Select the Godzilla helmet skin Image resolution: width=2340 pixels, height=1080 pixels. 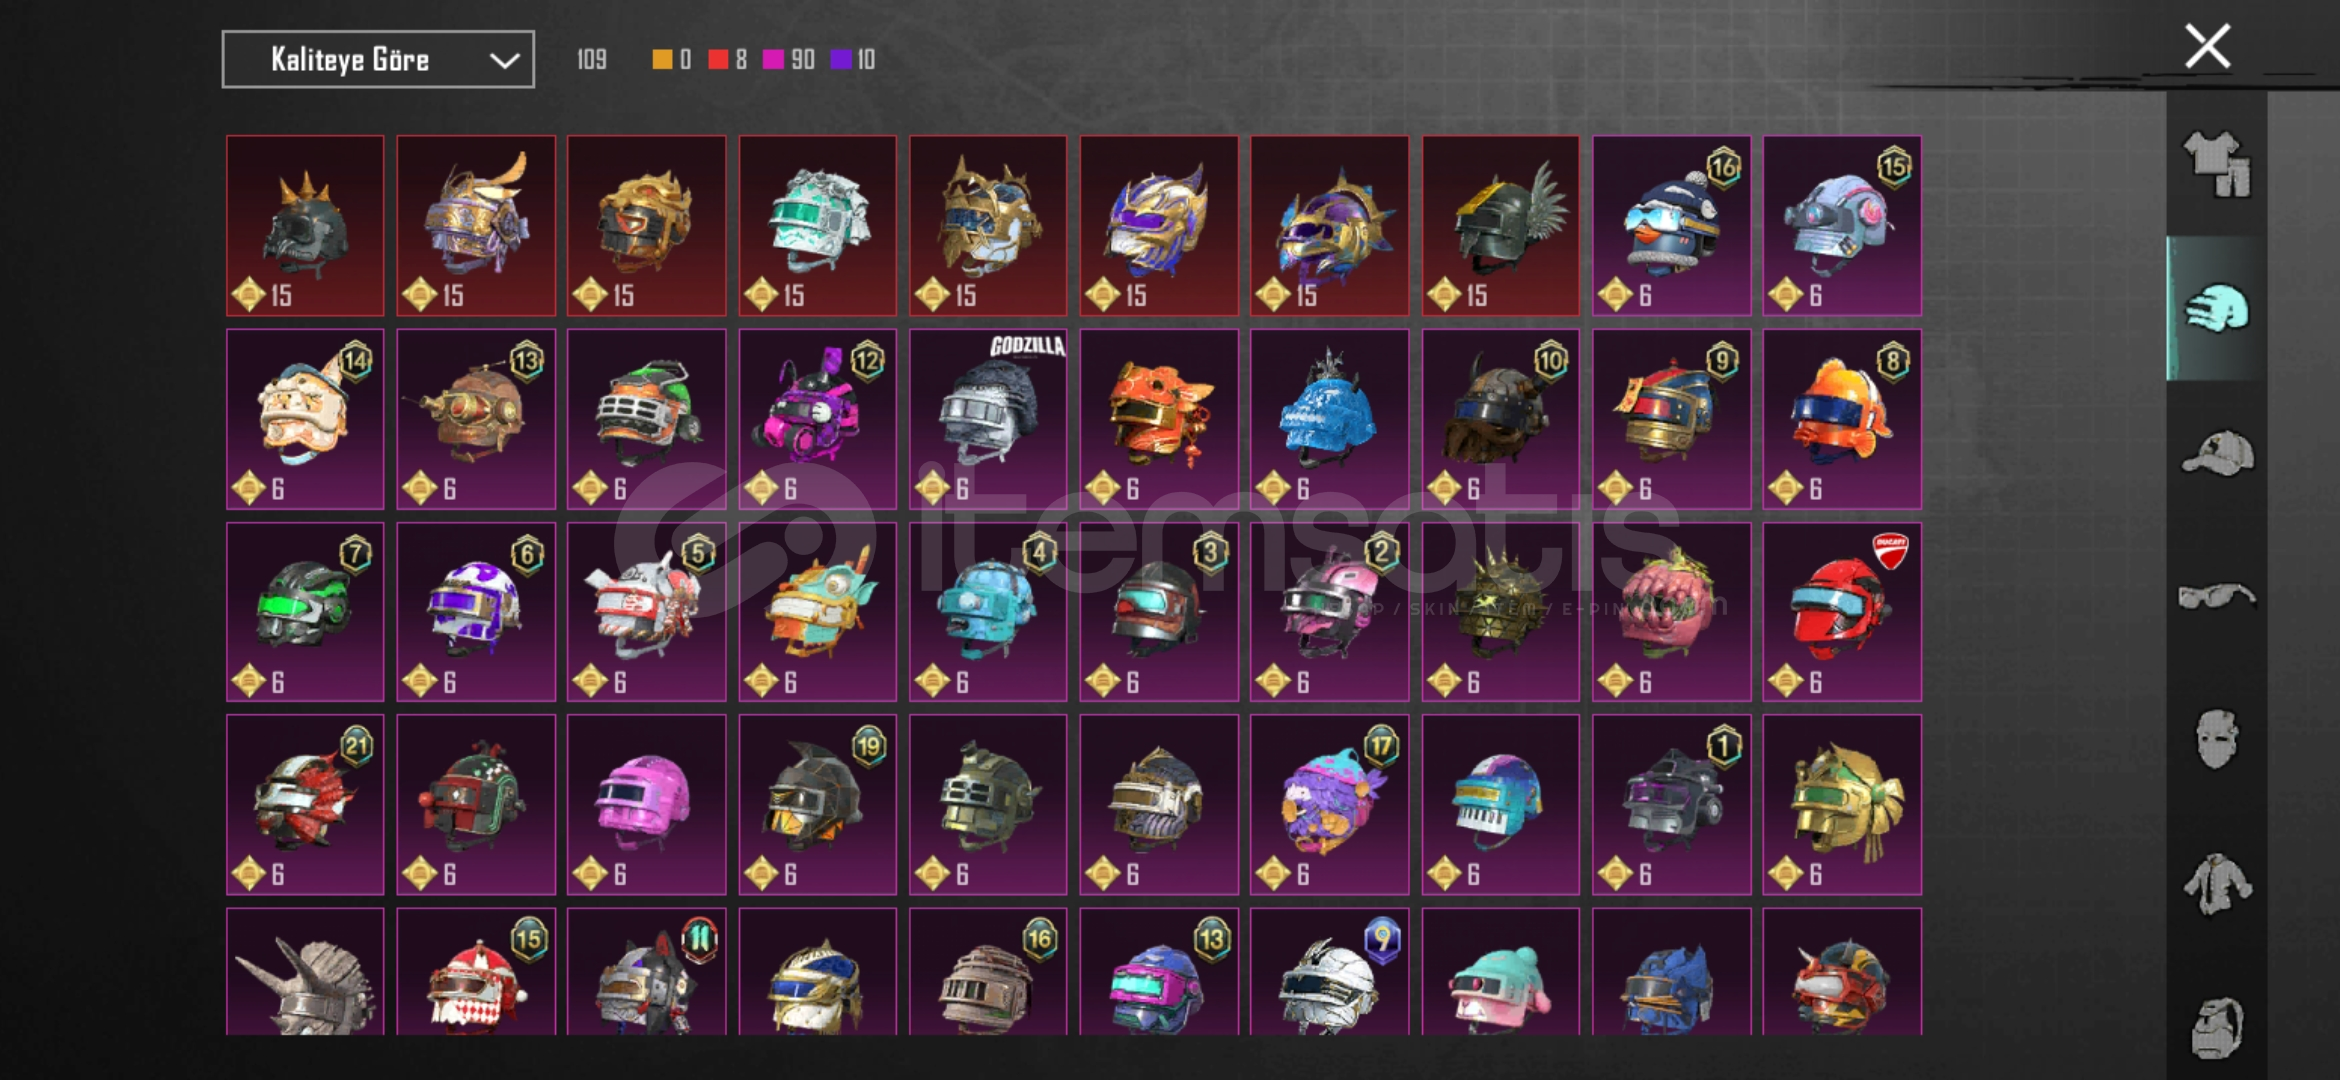point(988,418)
